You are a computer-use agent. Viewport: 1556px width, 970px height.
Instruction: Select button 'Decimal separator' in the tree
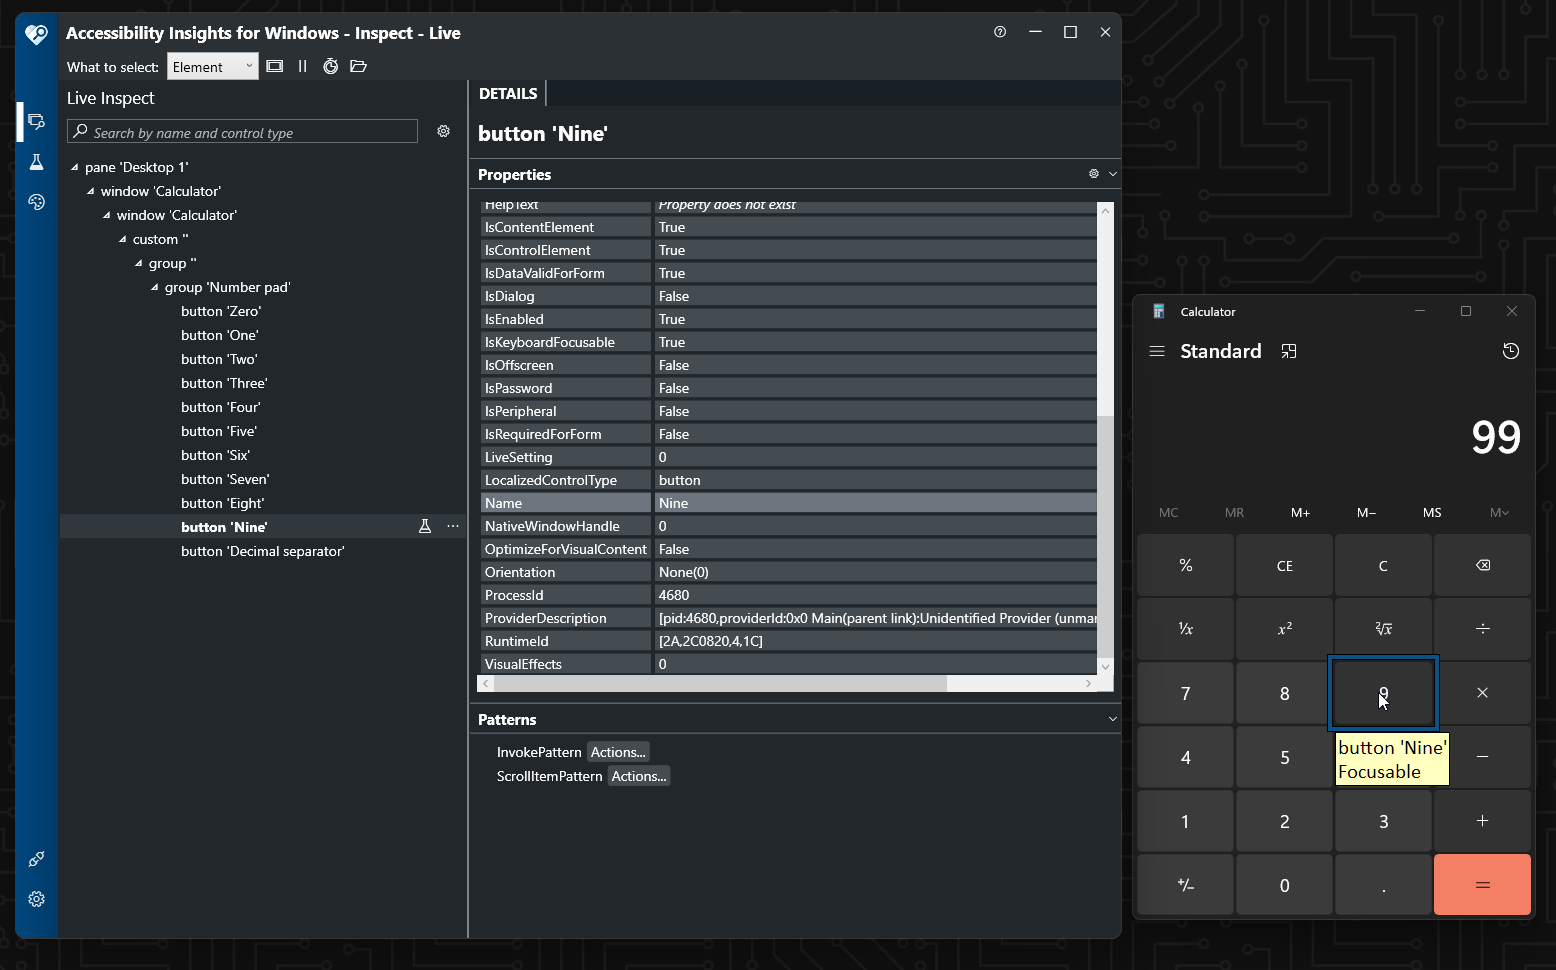tap(262, 551)
